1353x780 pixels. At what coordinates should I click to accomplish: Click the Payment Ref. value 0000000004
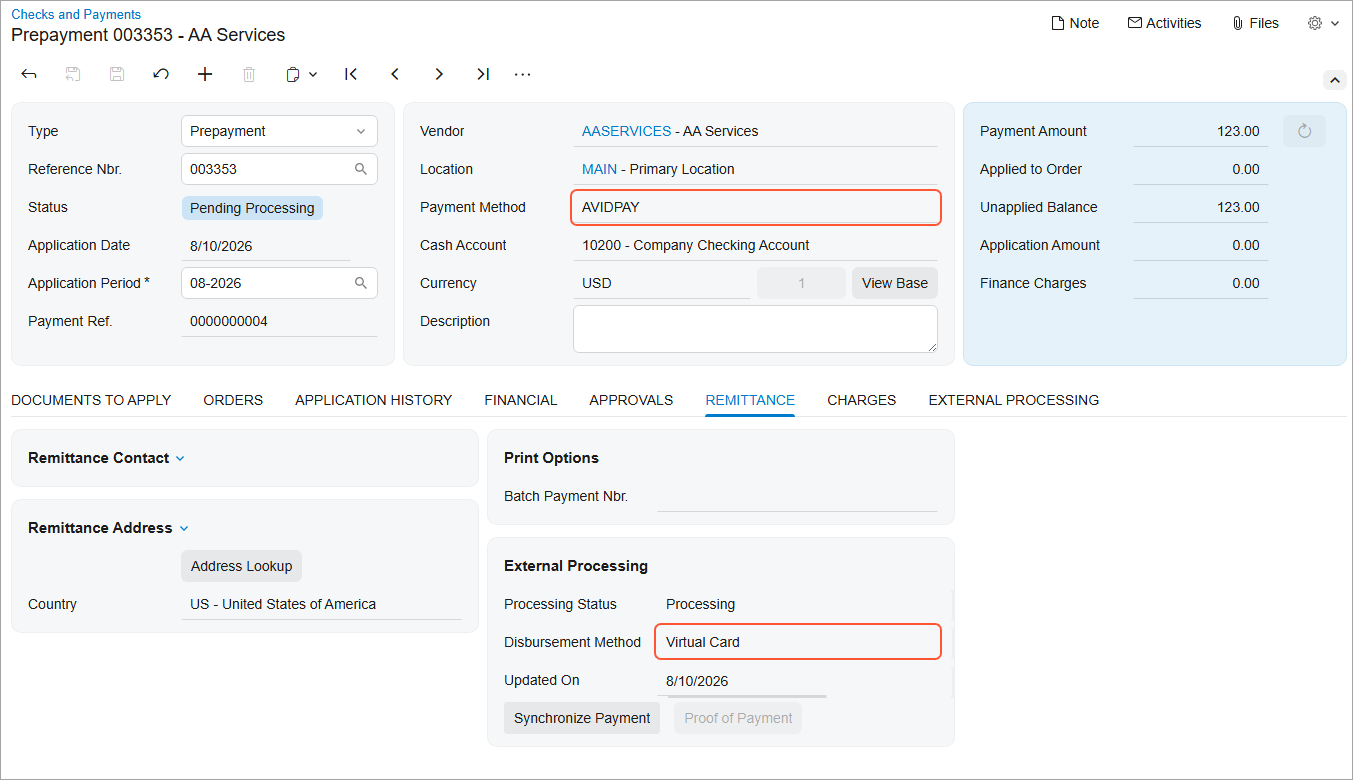pos(229,321)
